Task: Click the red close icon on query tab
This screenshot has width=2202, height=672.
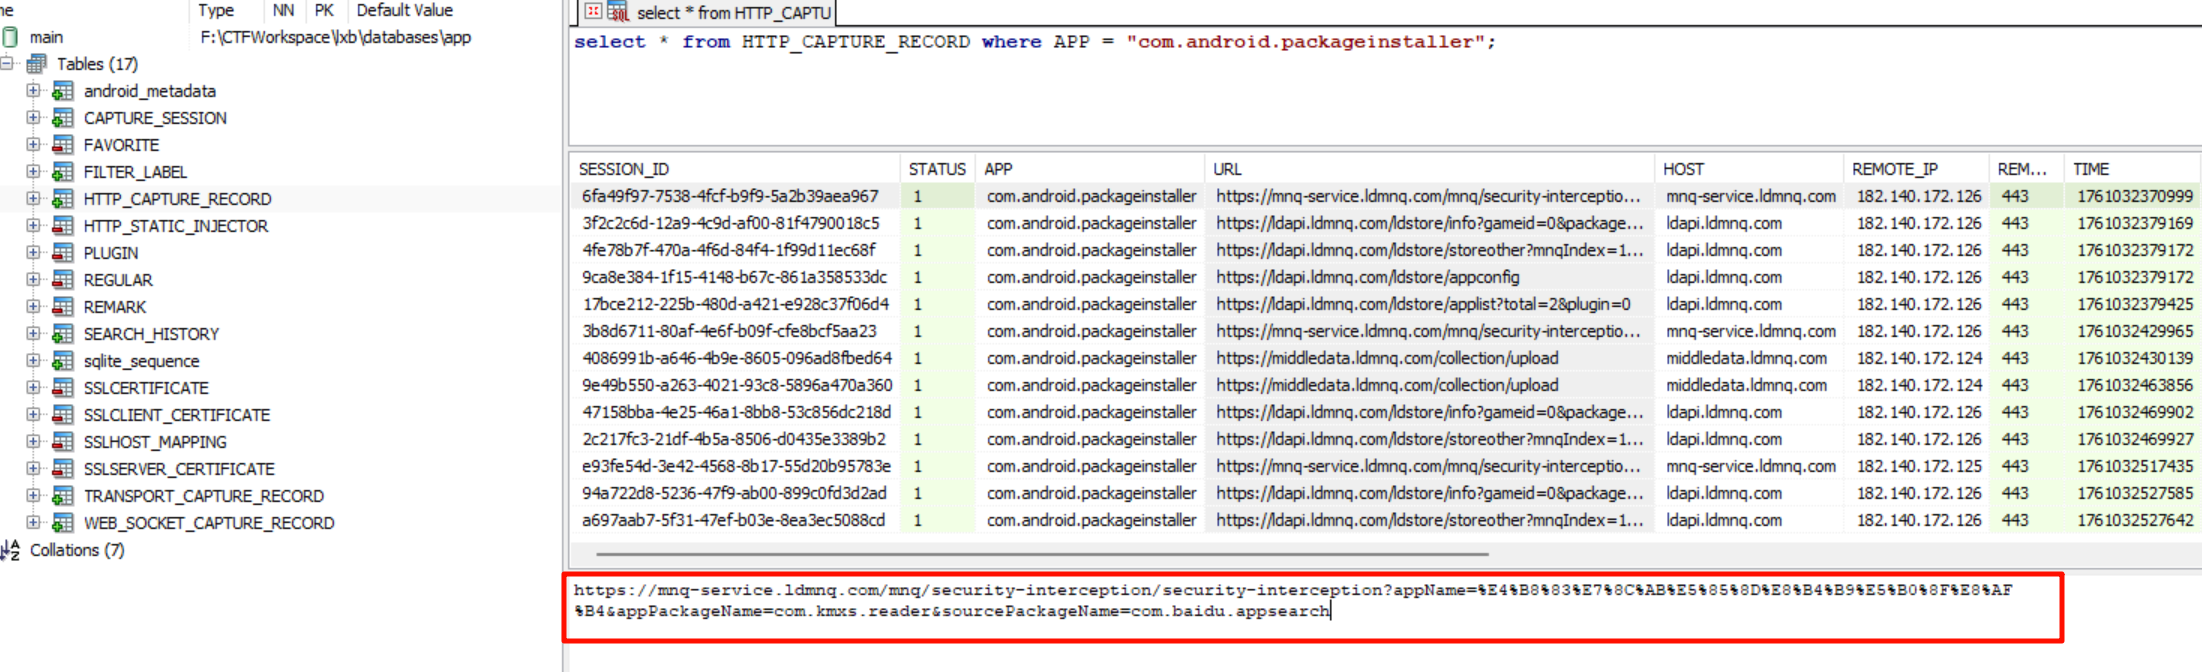Action: [593, 11]
